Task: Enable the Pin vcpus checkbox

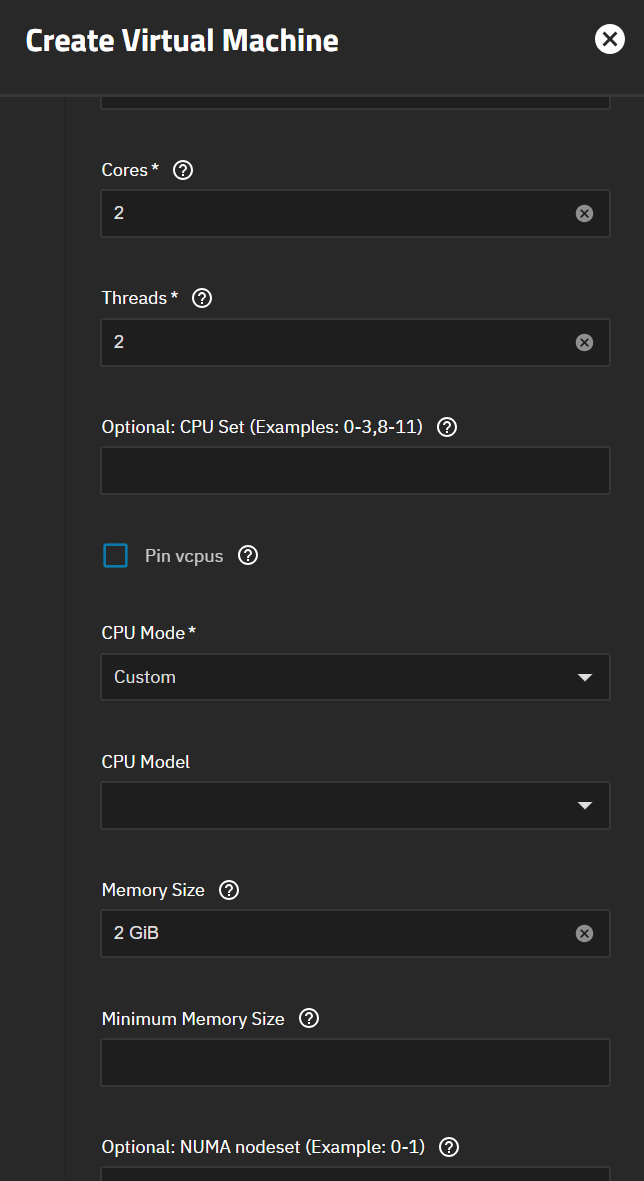Action: pyautogui.click(x=116, y=555)
